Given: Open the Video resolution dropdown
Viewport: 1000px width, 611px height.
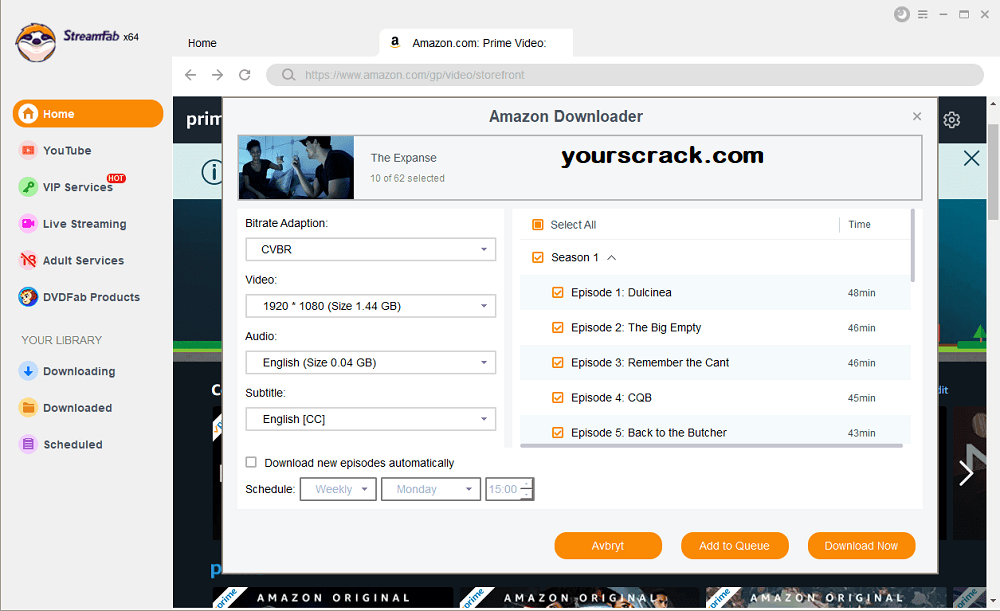Looking at the screenshot, I should [371, 306].
